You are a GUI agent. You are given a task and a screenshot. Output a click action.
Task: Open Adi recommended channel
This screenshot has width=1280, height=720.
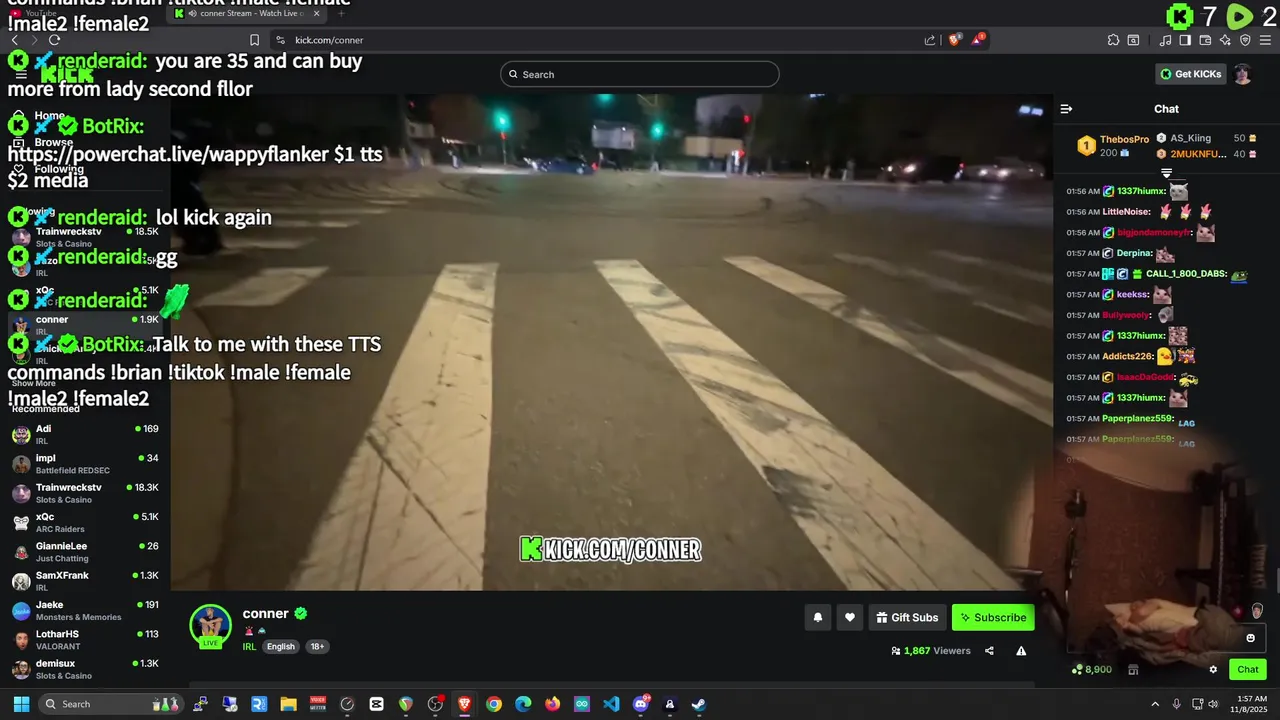click(x=85, y=435)
